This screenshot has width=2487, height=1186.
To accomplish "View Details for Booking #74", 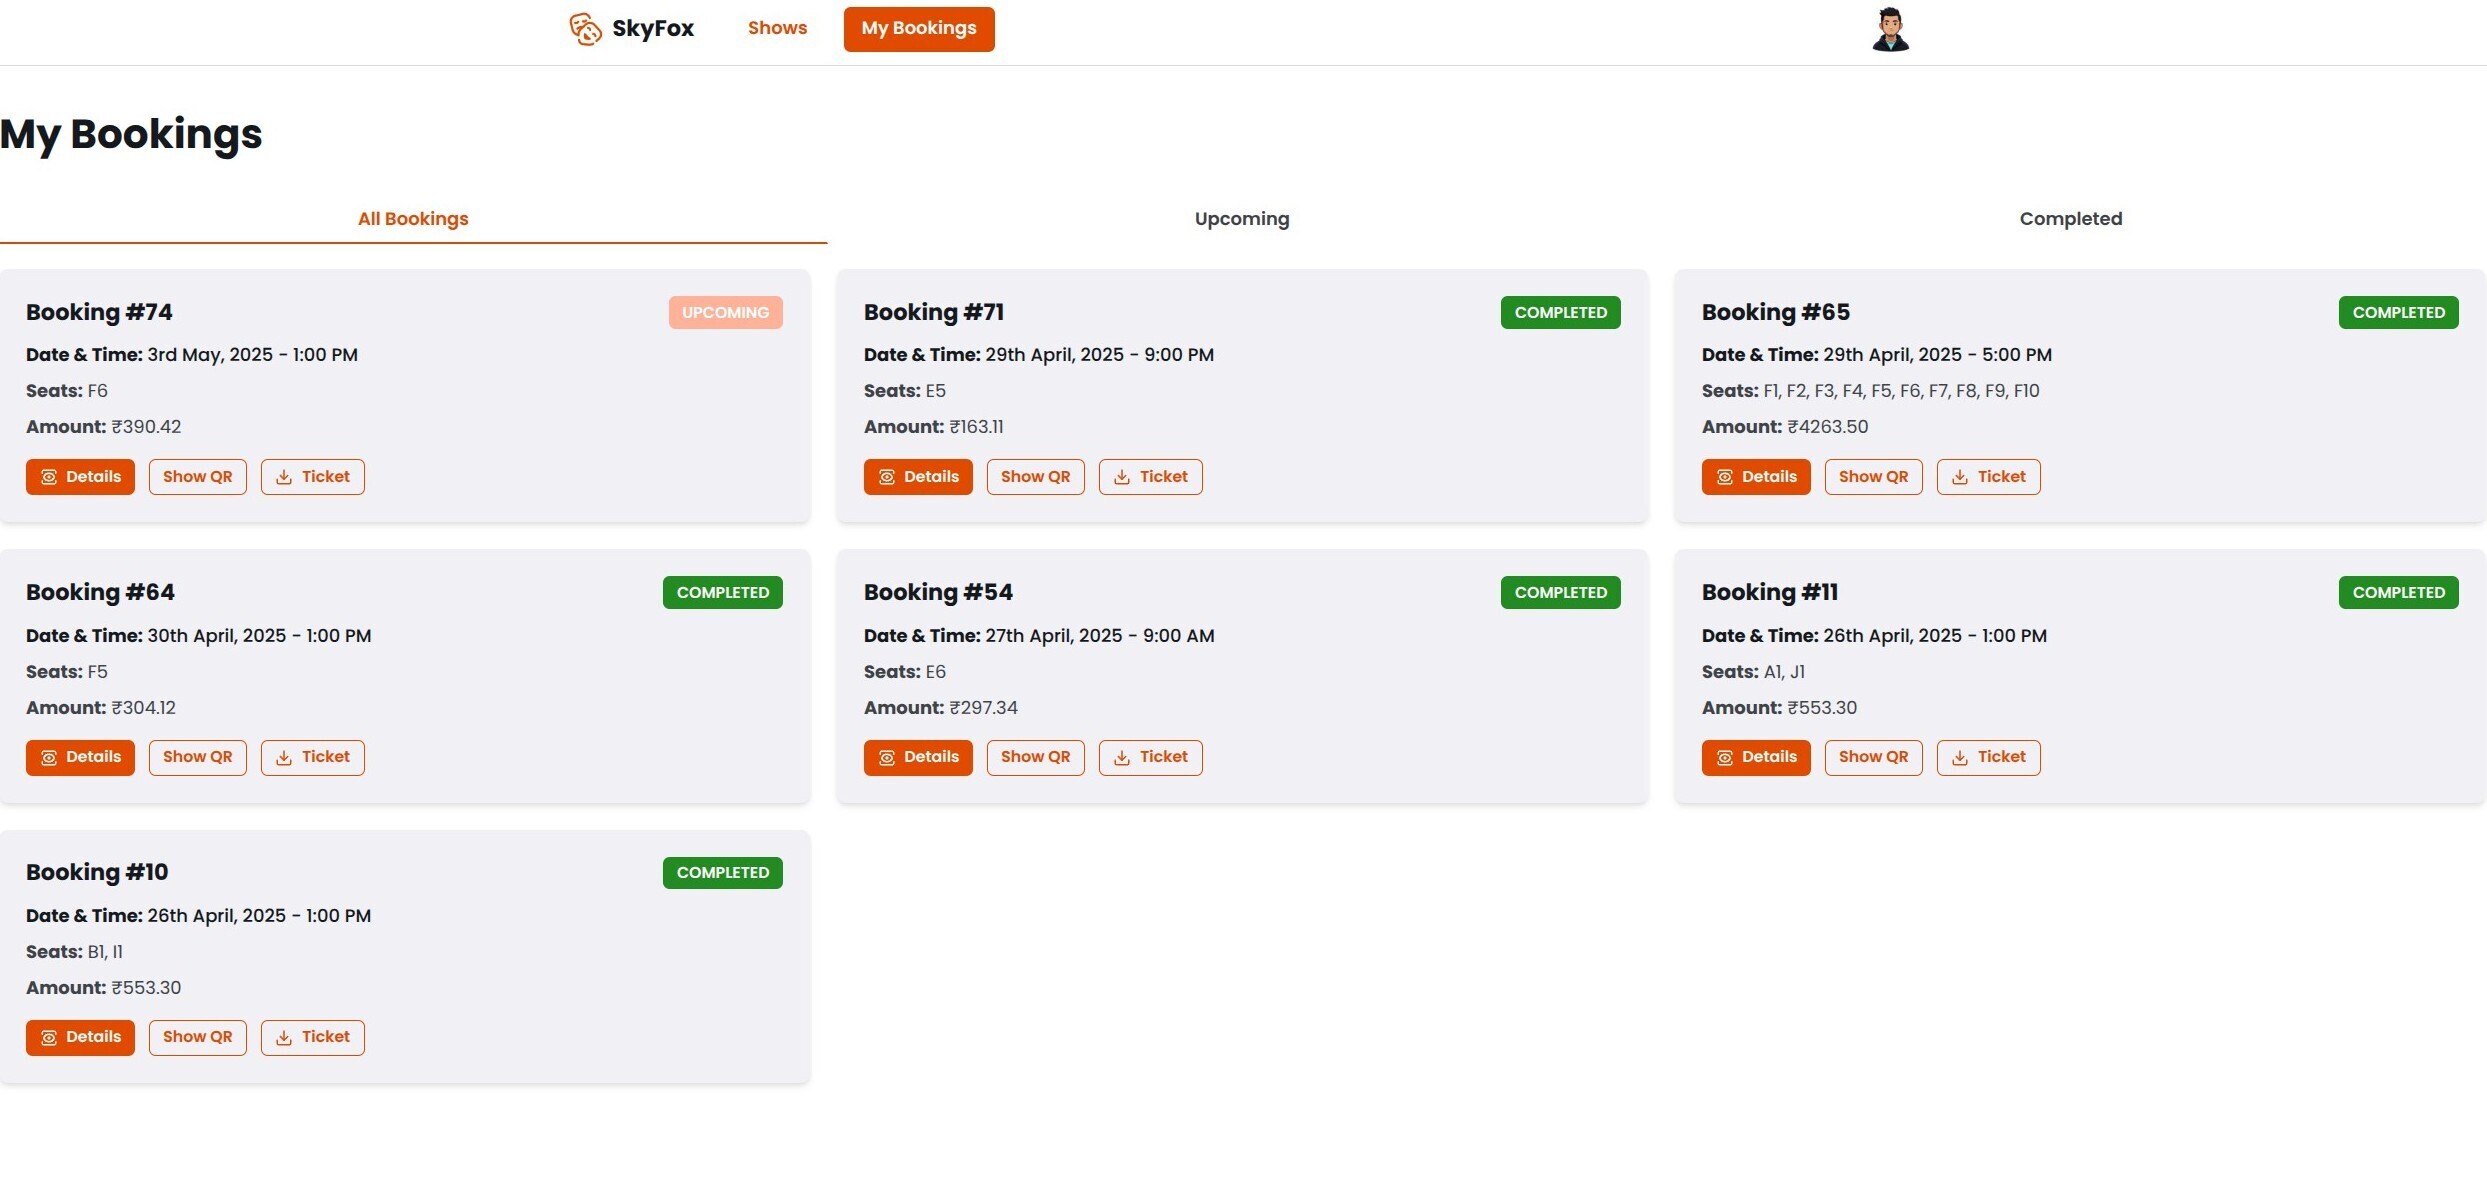I will 80,477.
